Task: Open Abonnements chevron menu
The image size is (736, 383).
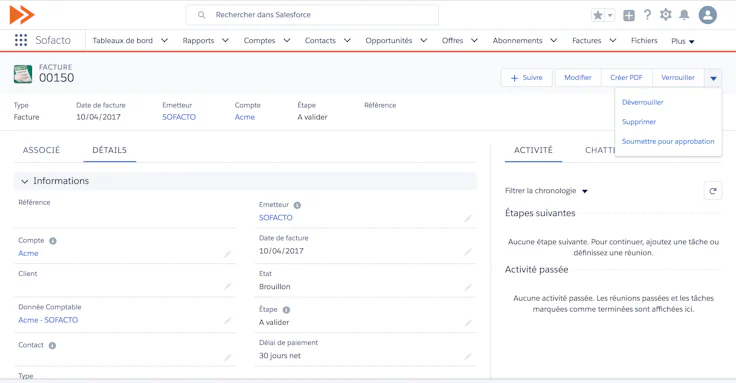Action: pos(554,40)
